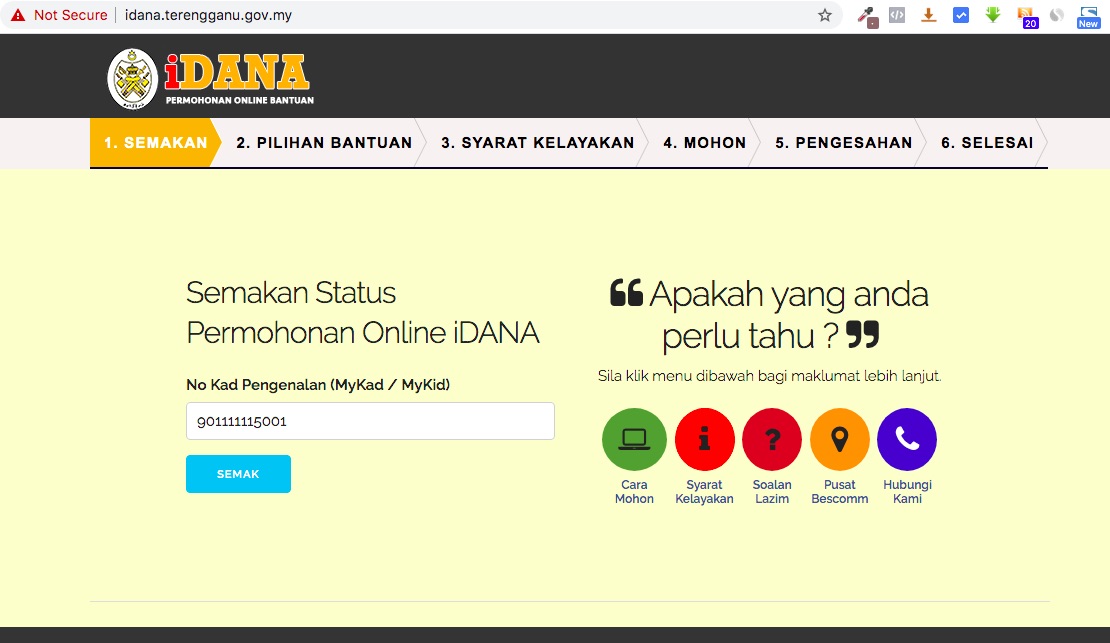This screenshot has width=1110, height=643.
Task: Click the Sila klik menu dibawah instruction text
Action: click(769, 375)
